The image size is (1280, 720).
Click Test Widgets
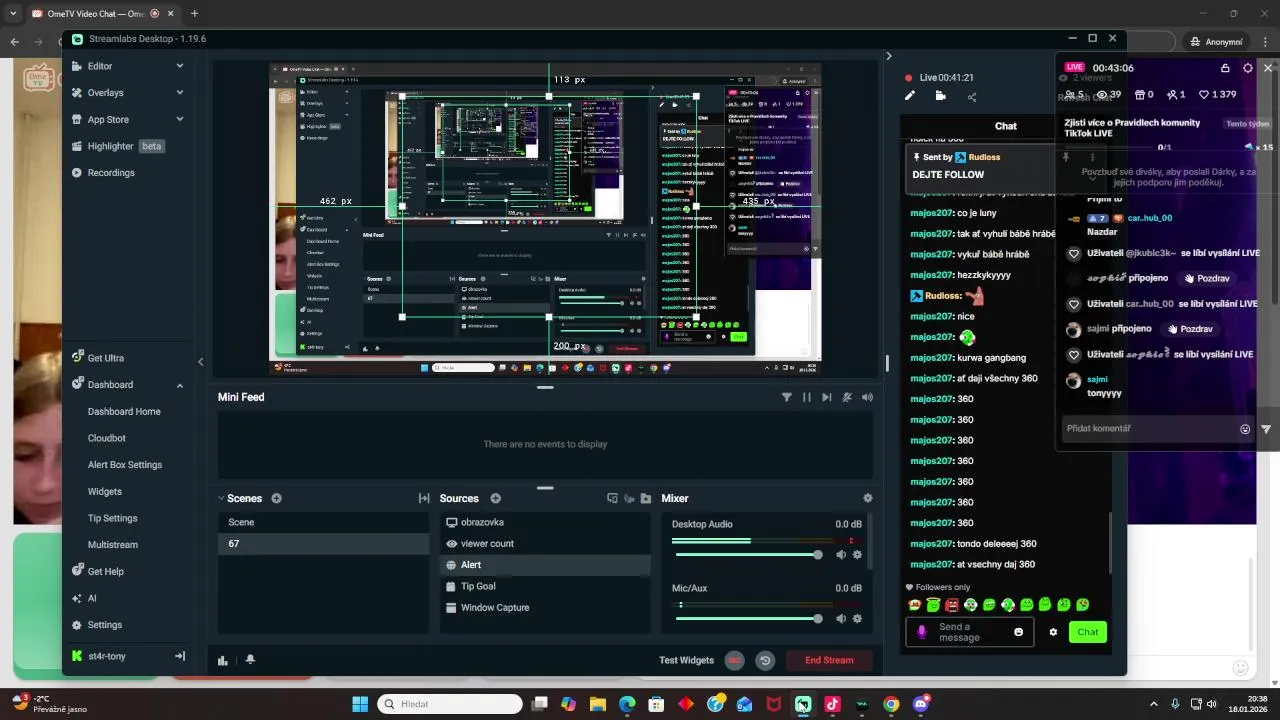coord(686,660)
